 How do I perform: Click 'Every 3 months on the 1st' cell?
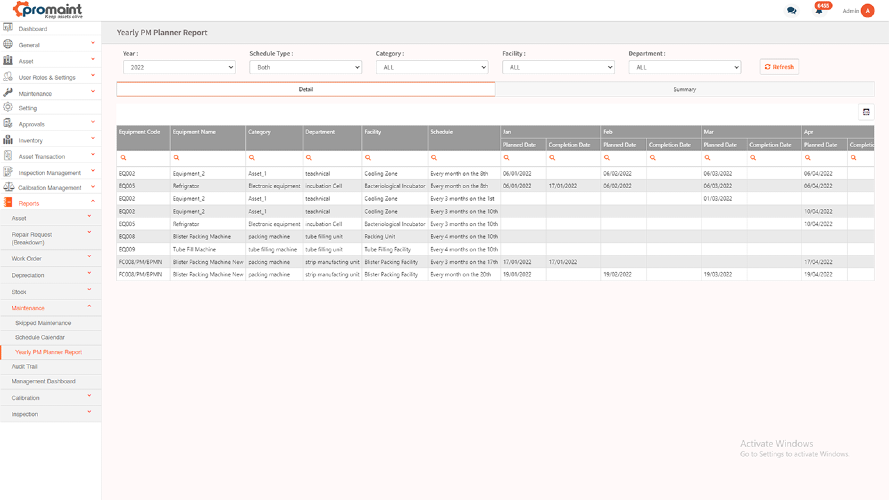463,199
